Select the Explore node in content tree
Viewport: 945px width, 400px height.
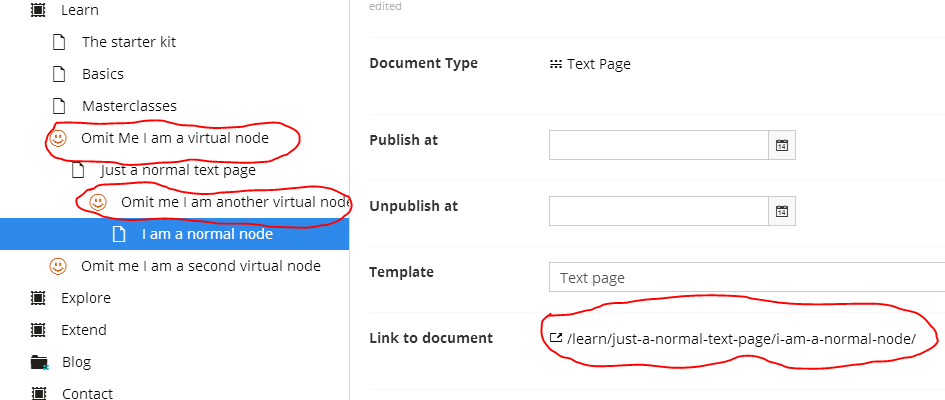[86, 298]
